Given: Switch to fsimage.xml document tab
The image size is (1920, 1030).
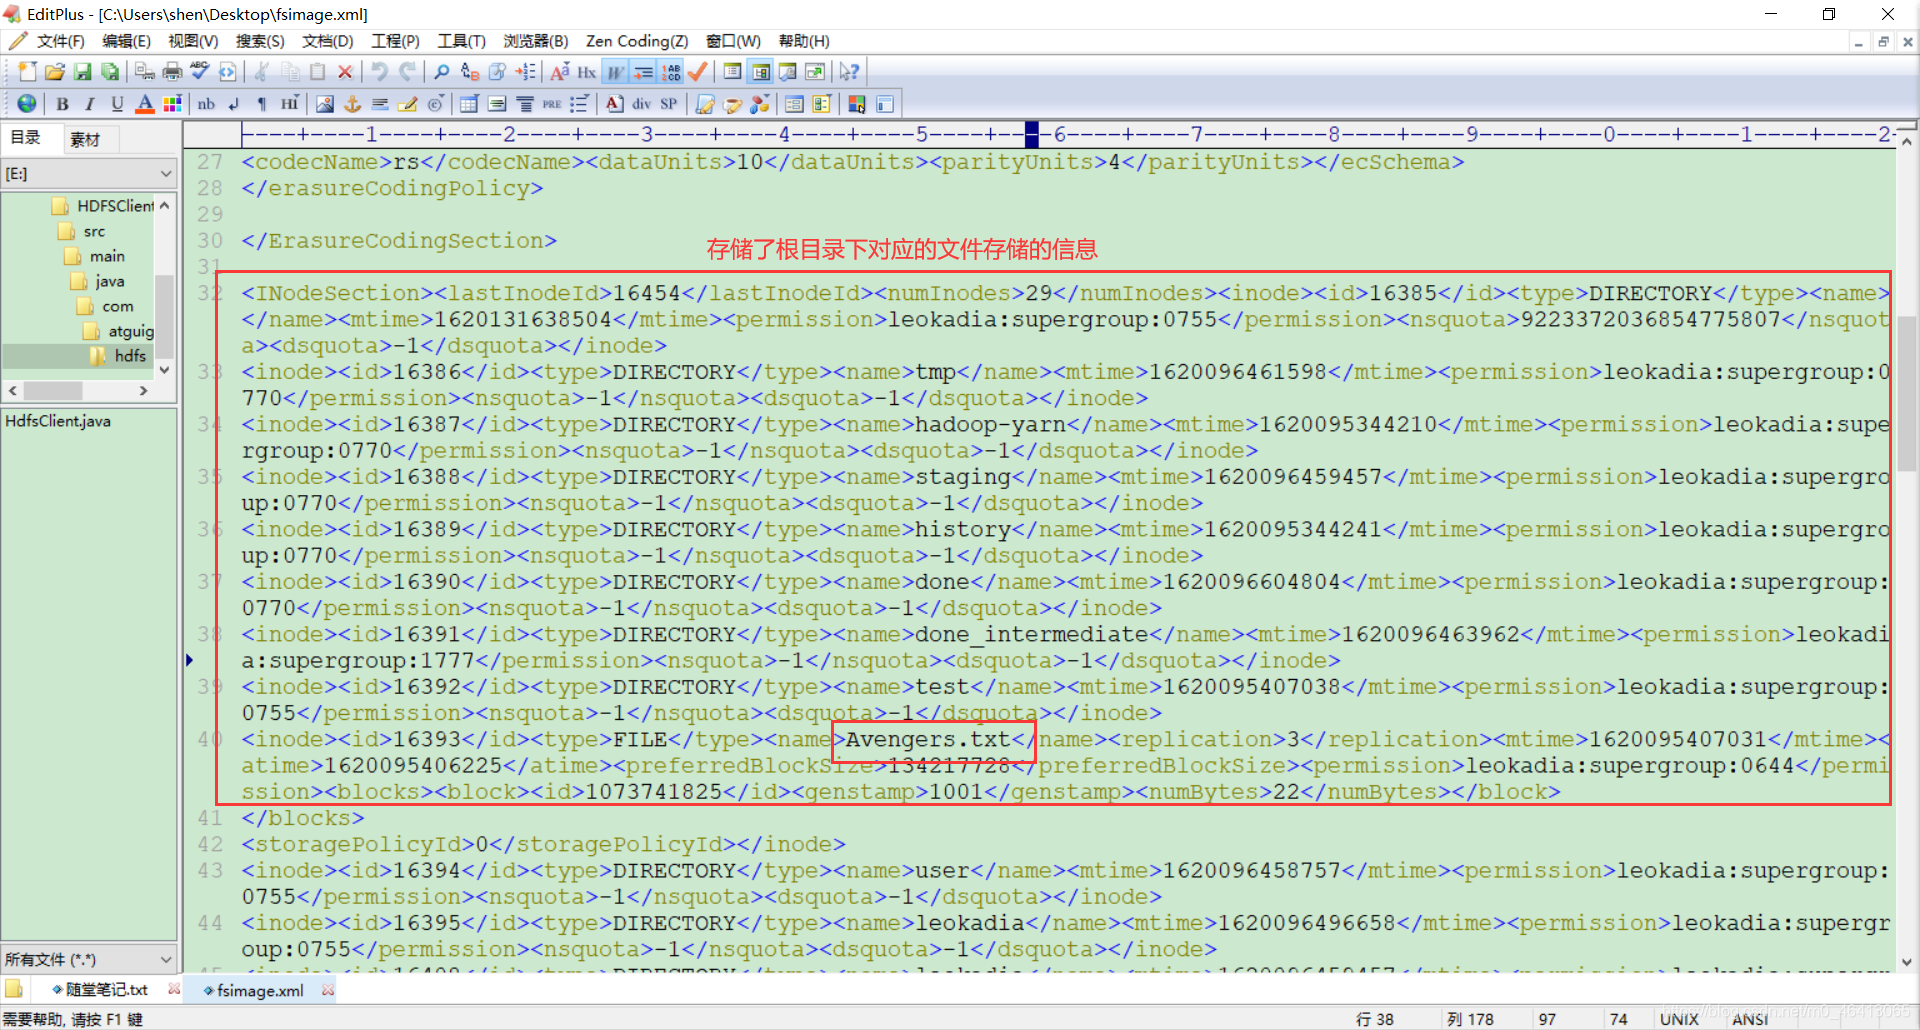Looking at the screenshot, I should [x=260, y=990].
